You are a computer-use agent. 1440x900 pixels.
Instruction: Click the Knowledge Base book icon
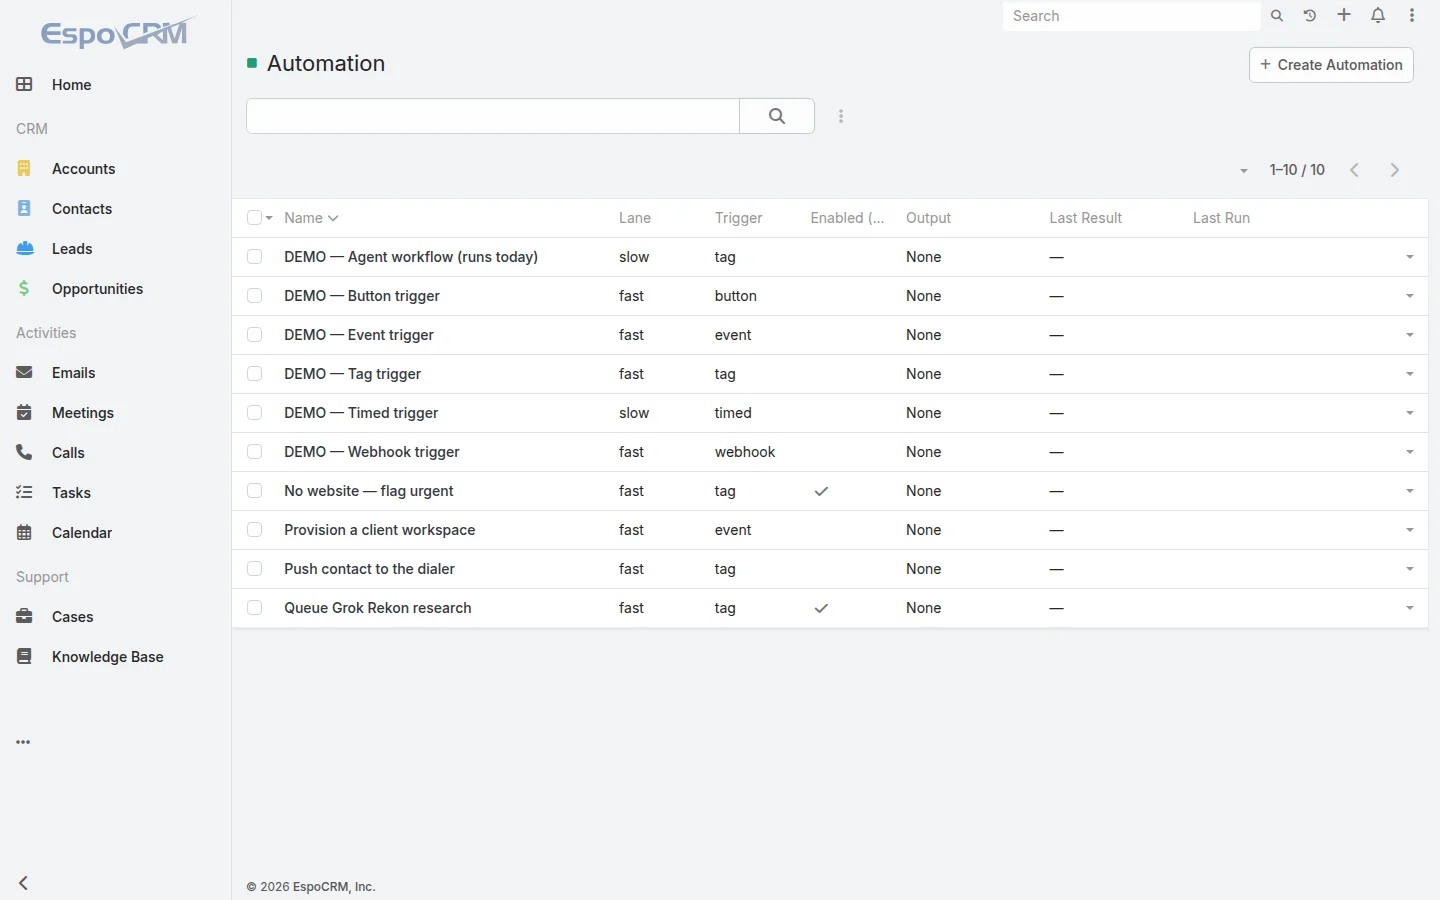[24, 656]
